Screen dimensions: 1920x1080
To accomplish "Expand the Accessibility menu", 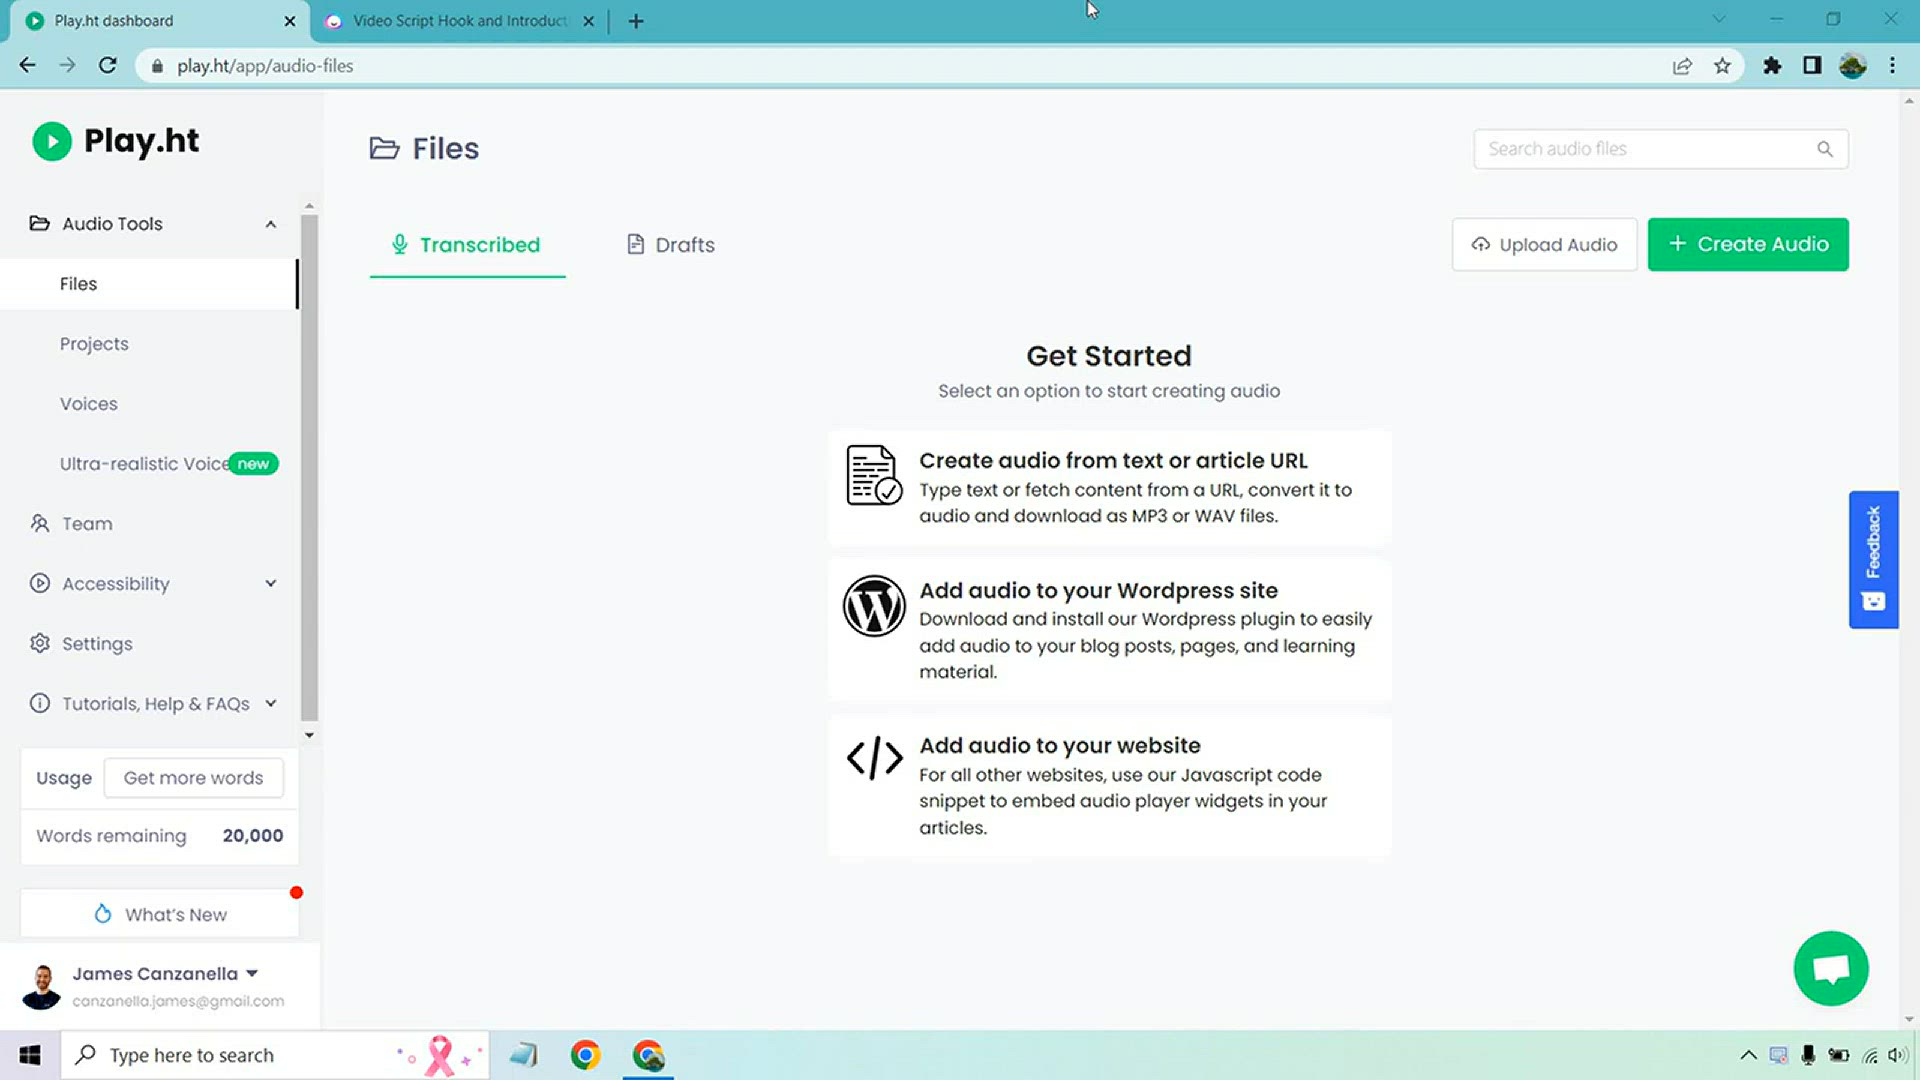I will point(271,584).
